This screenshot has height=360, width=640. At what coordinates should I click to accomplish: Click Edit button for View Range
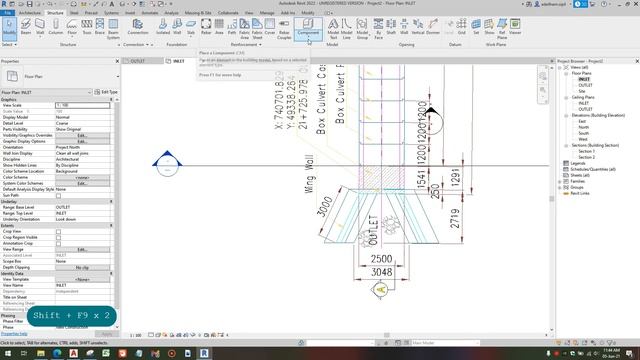[x=82, y=249]
